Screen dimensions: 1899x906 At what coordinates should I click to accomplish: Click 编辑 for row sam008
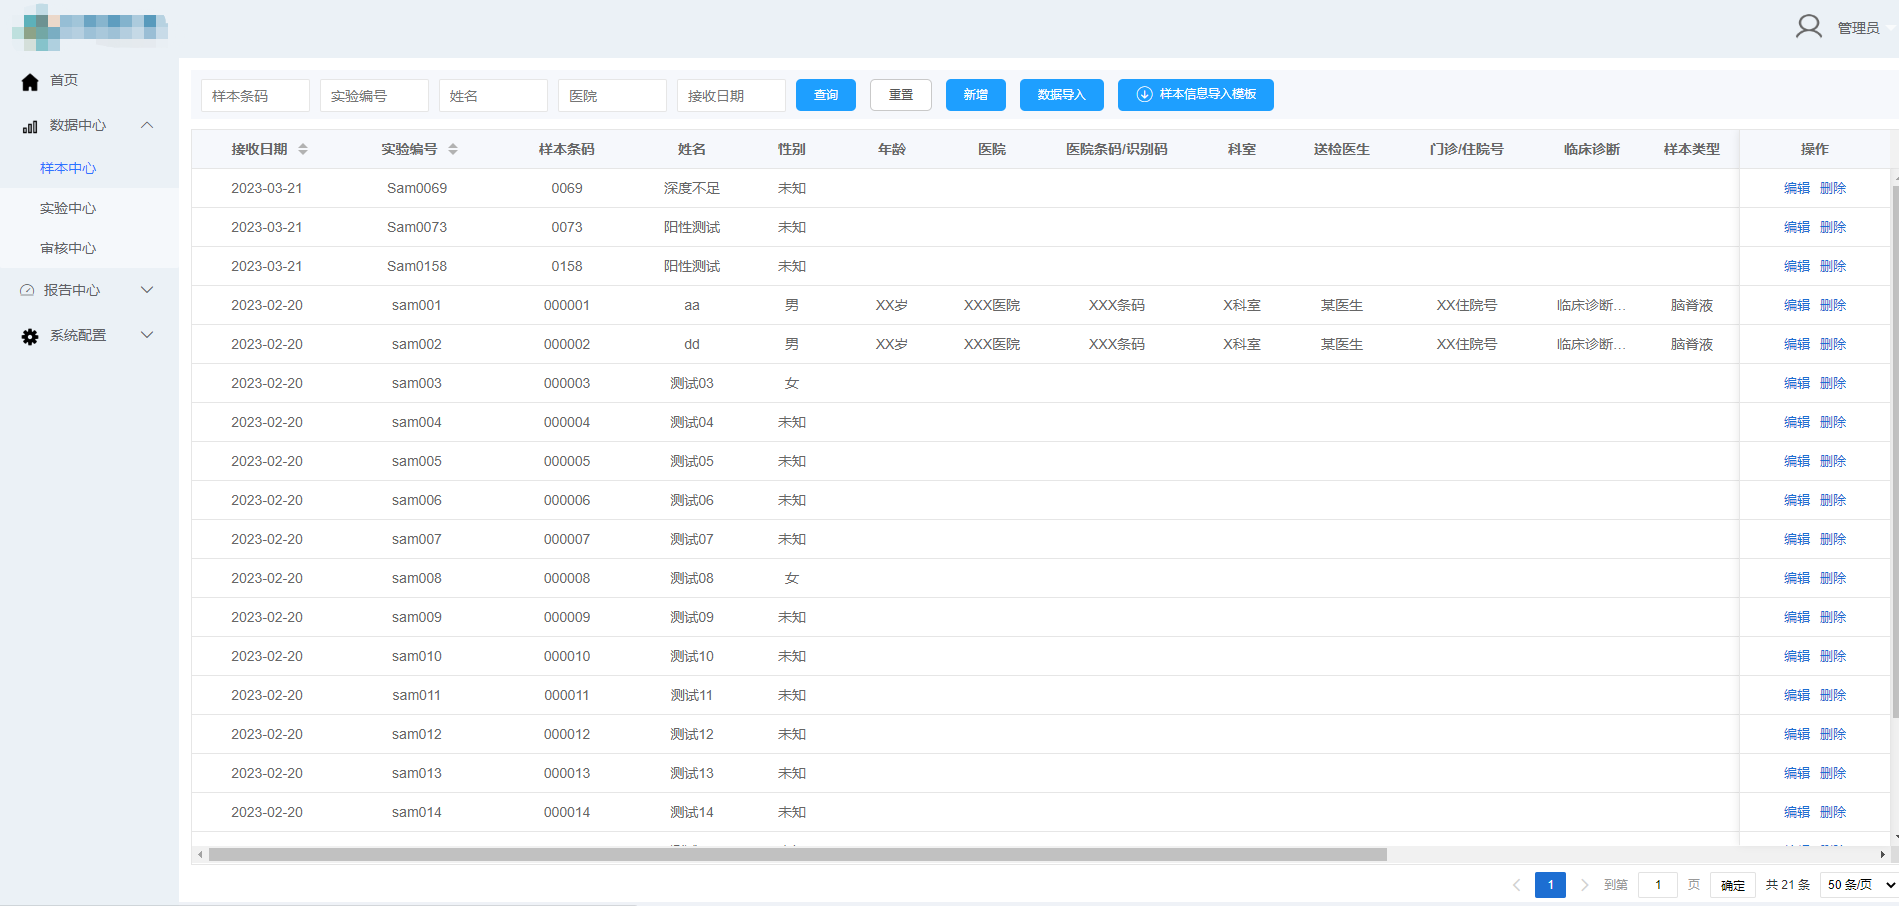tap(1797, 578)
